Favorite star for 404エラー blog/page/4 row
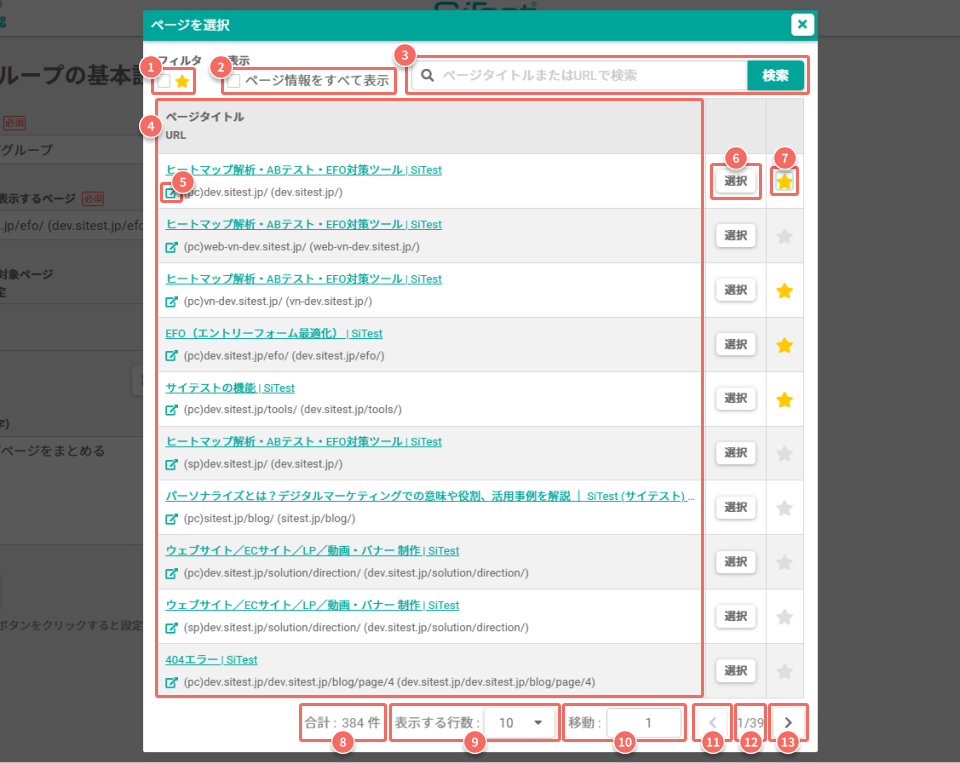Viewport: 960px width, 763px height. tap(784, 671)
